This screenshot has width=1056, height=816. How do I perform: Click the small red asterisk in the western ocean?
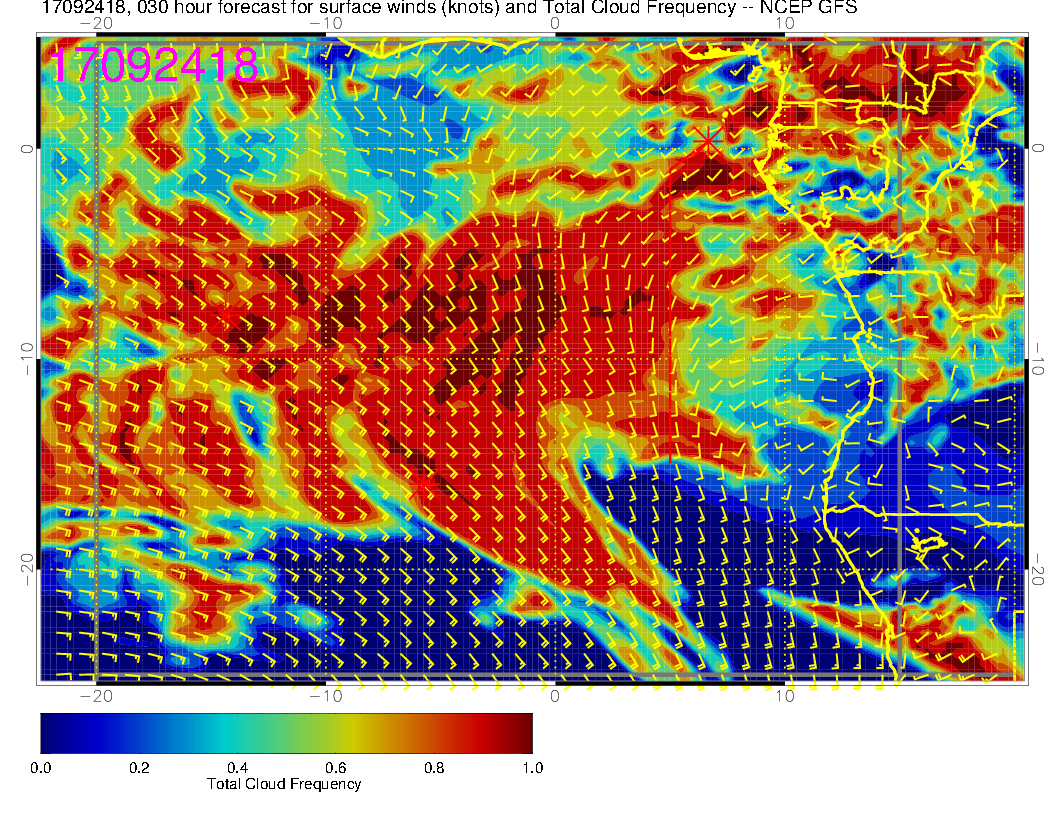point(228,315)
